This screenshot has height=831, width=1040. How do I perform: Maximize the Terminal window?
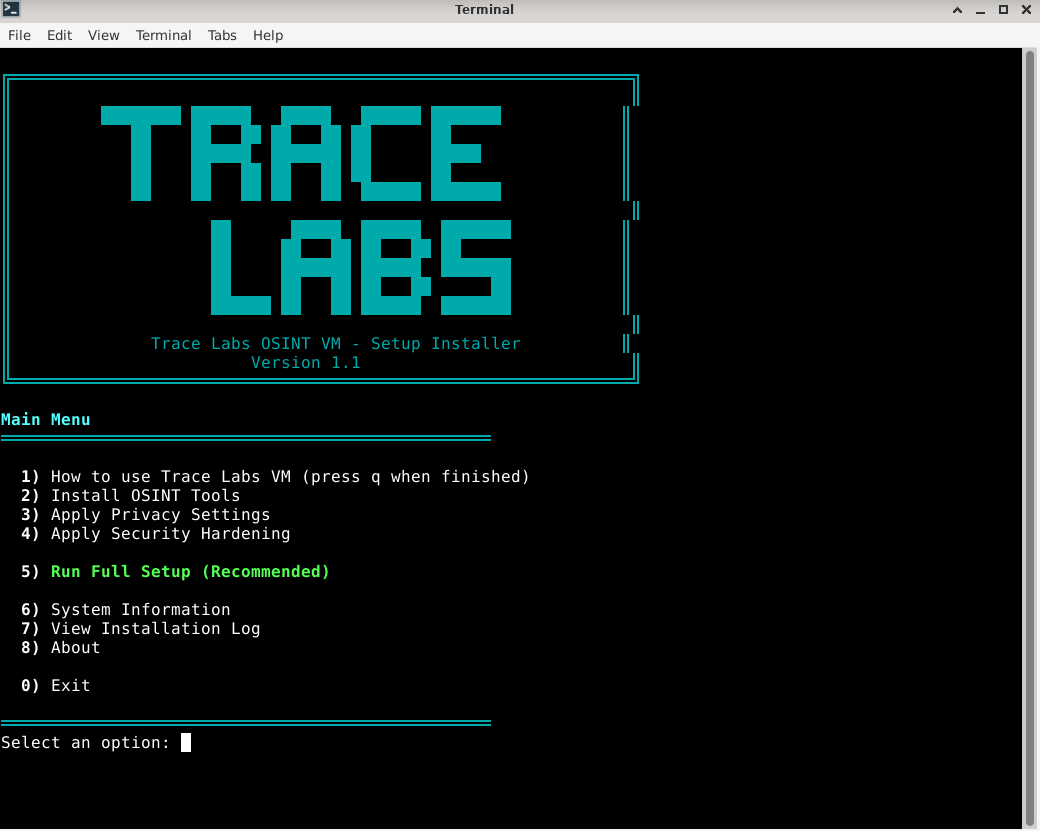[1003, 10]
